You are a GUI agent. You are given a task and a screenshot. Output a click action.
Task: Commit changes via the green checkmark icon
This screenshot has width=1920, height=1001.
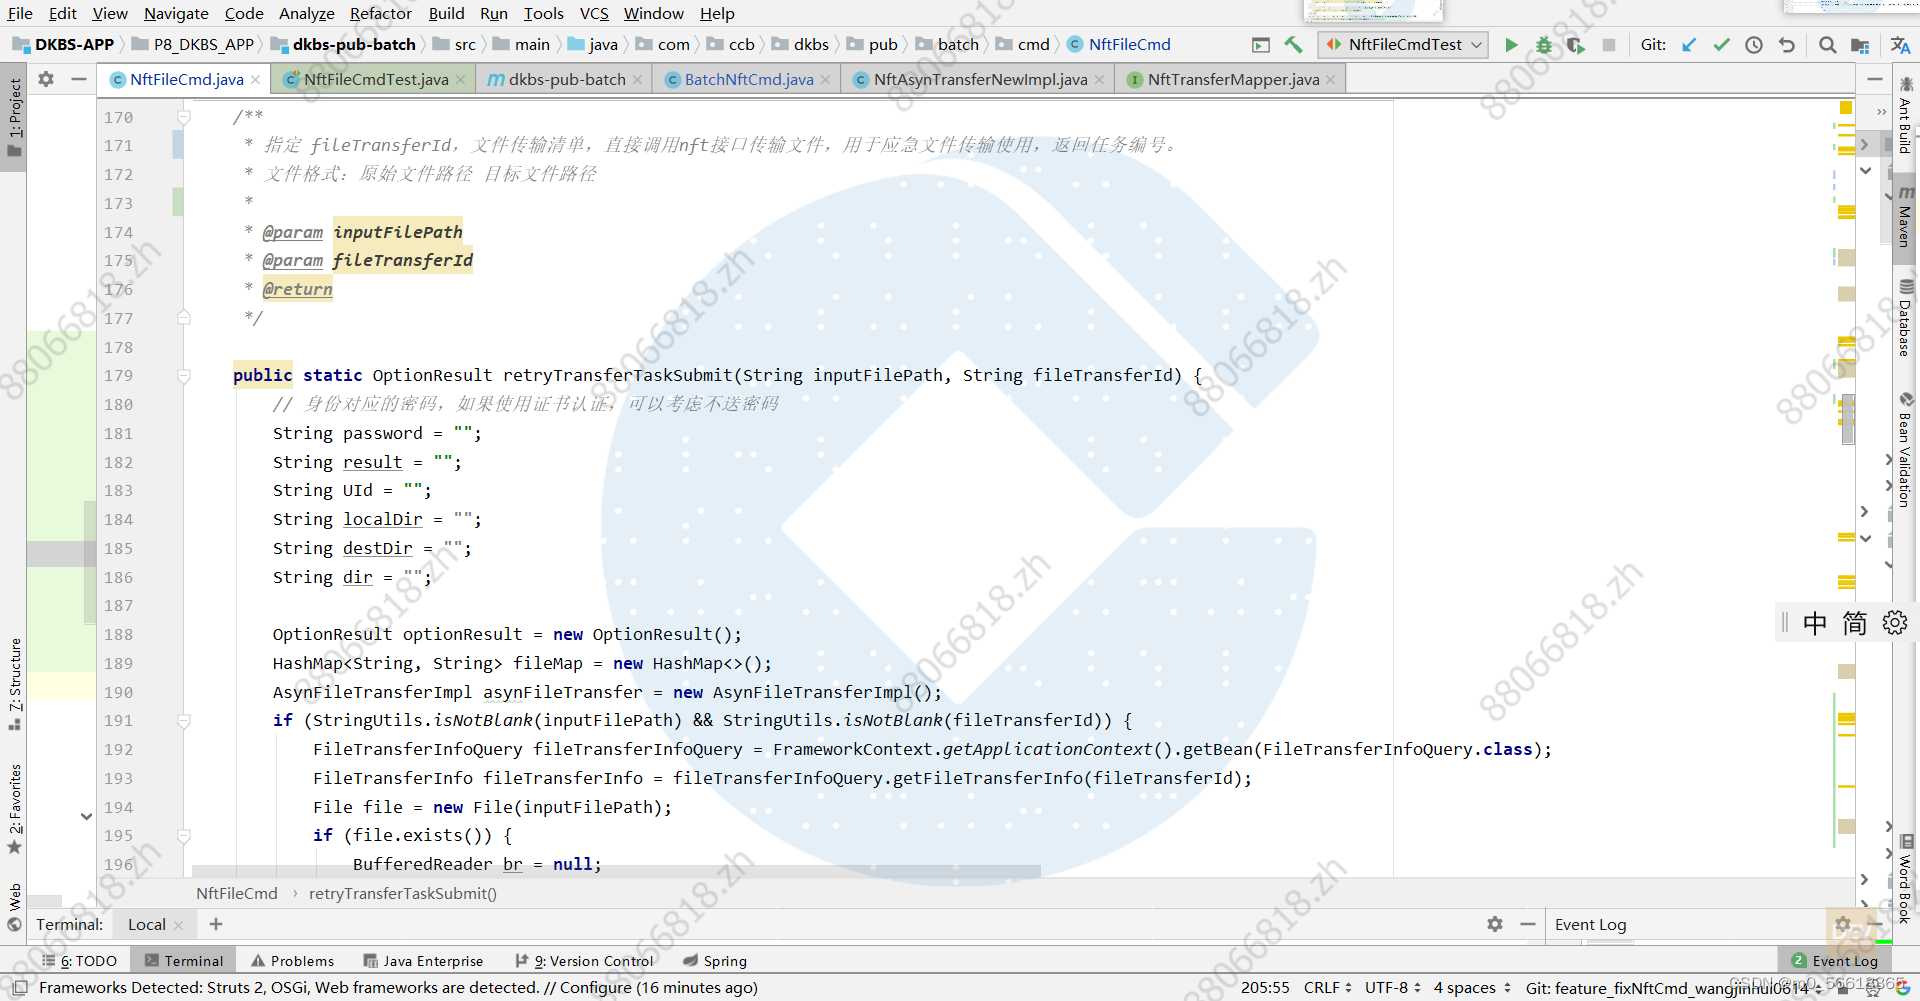[x=1722, y=45]
